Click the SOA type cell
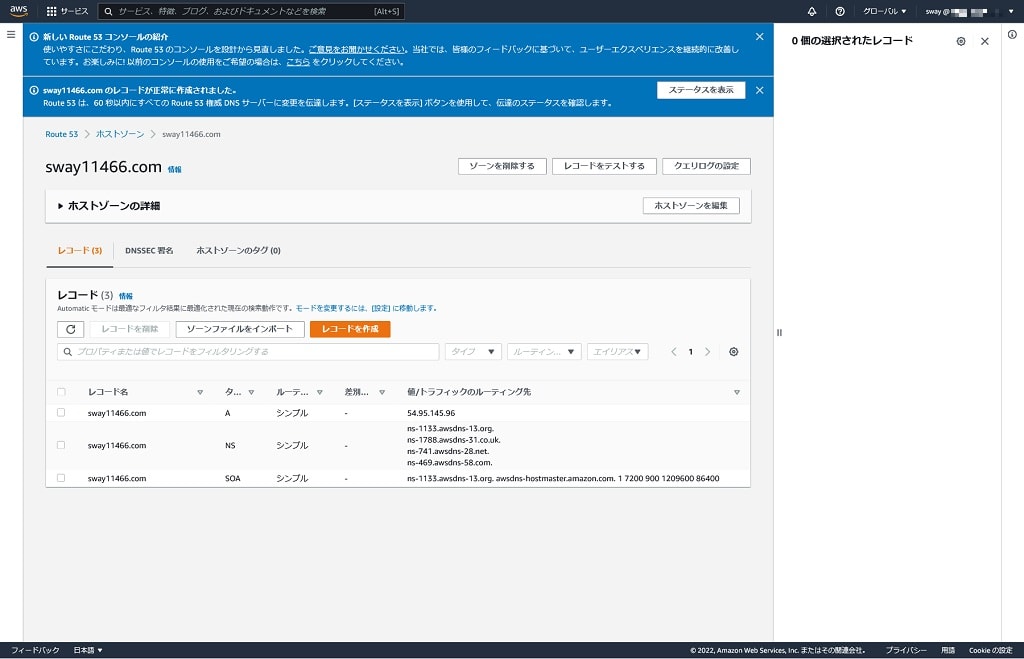1024x659 pixels. coord(232,478)
